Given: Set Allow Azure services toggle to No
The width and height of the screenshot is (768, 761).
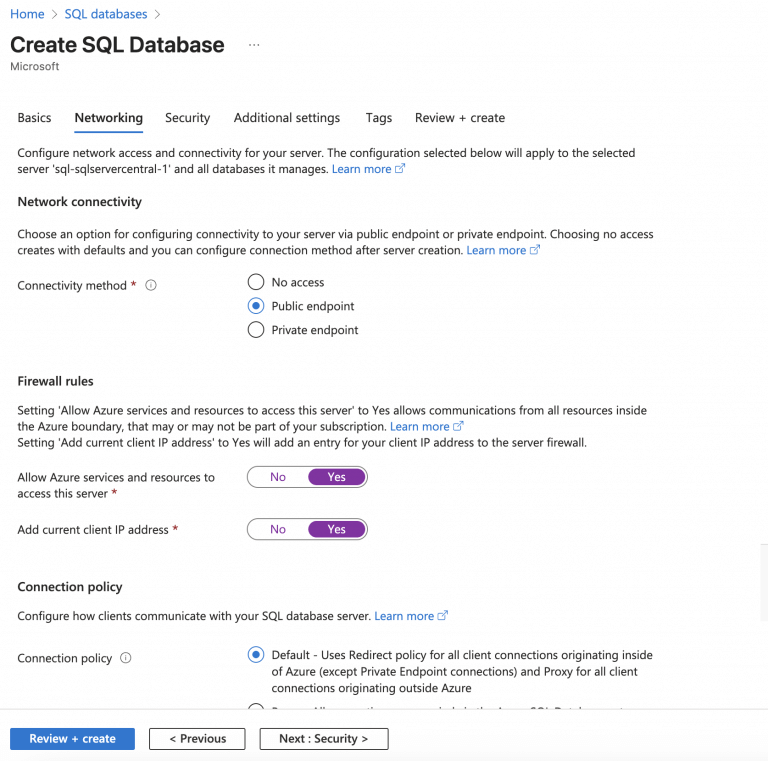Looking at the screenshot, I should (x=278, y=477).
